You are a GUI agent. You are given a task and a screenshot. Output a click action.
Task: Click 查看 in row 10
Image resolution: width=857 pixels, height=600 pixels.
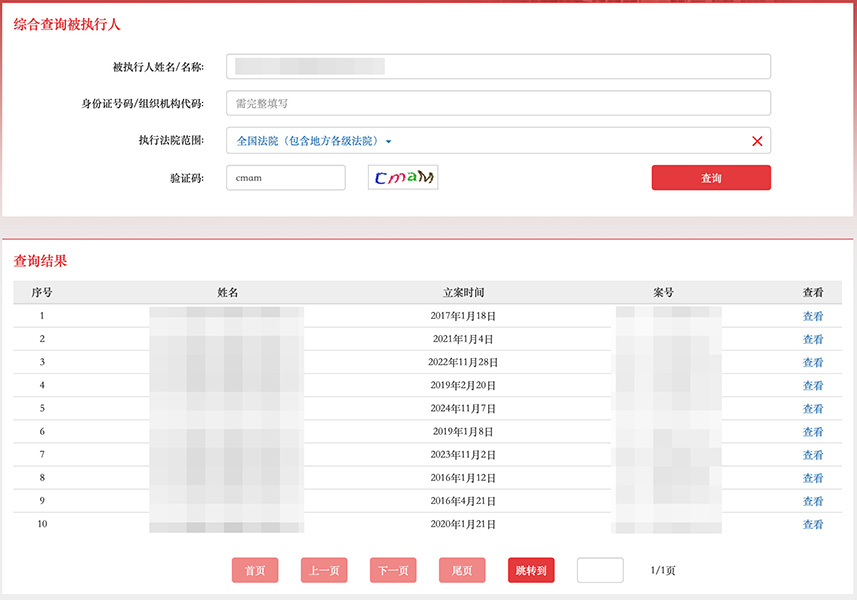(813, 524)
